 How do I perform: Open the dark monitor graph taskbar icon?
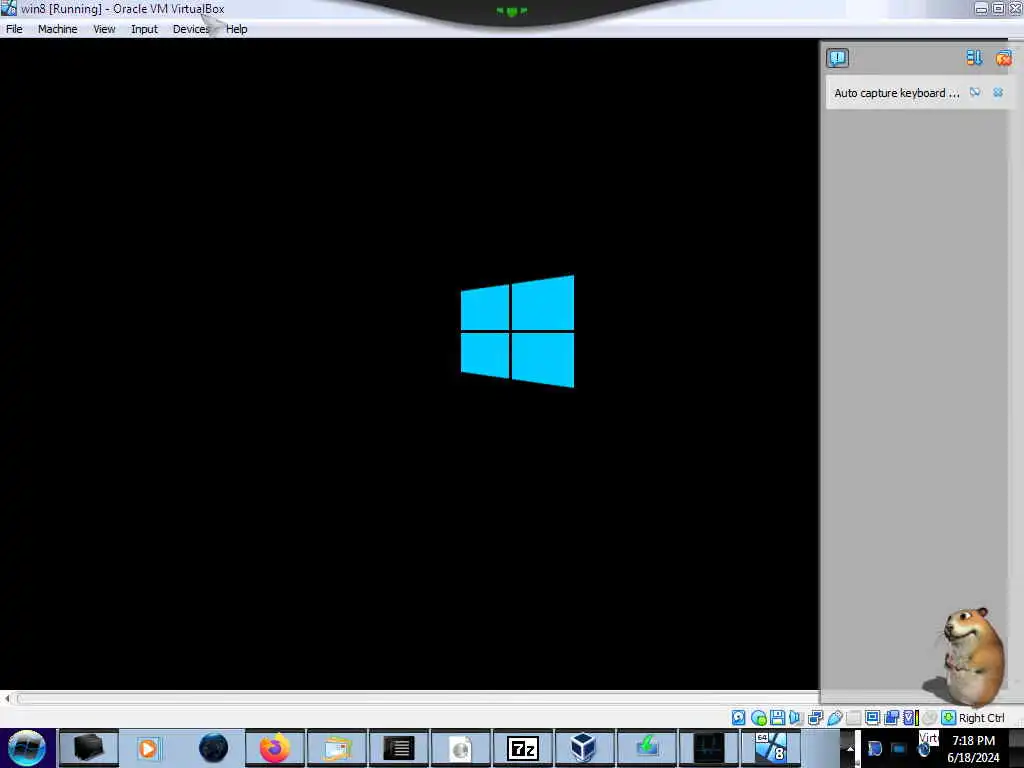pos(709,748)
